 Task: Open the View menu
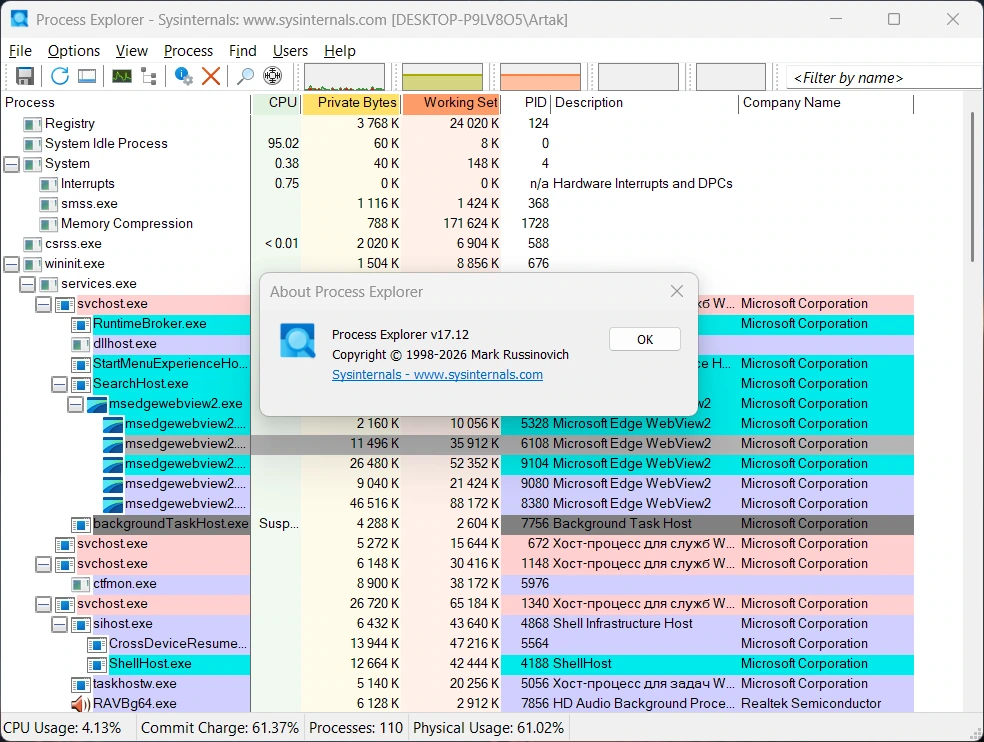coord(132,51)
